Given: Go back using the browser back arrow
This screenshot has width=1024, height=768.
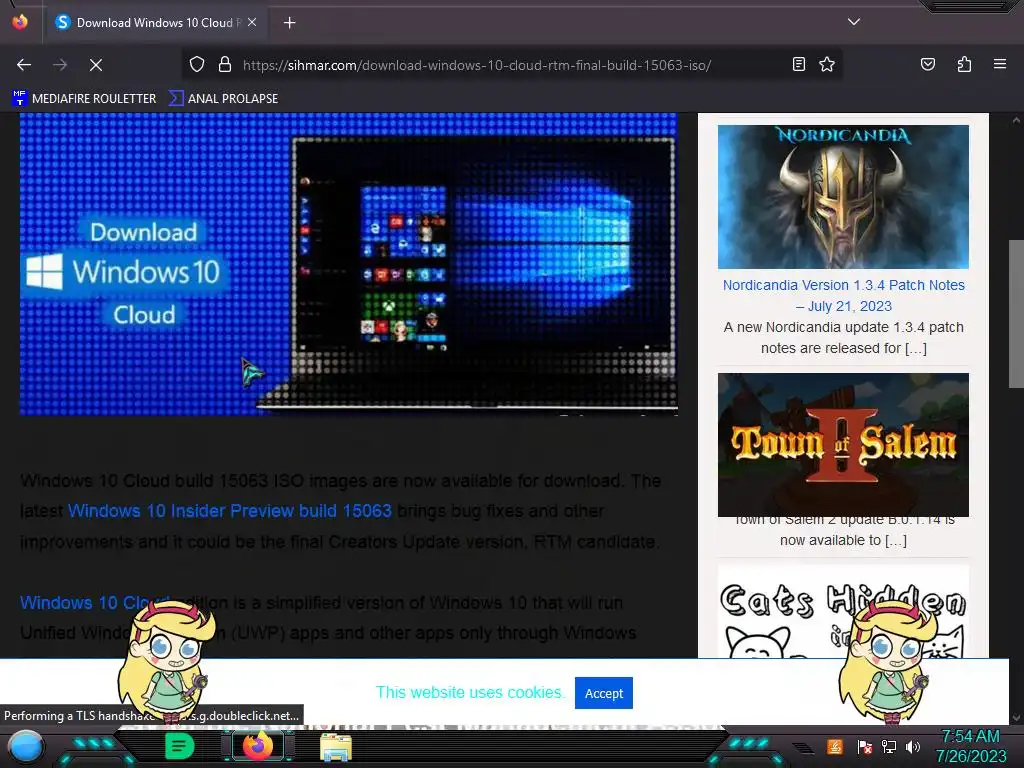Looking at the screenshot, I should click(24, 65).
